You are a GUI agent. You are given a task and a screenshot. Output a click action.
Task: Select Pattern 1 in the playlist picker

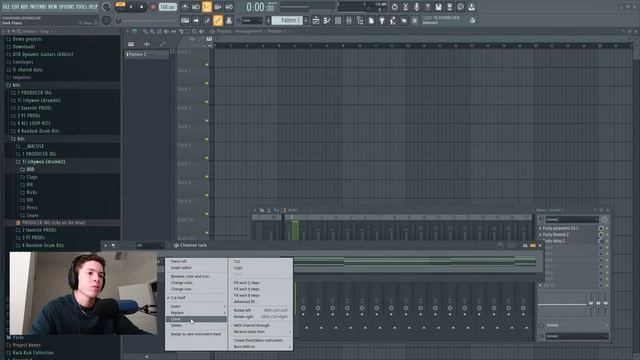[x=147, y=54]
